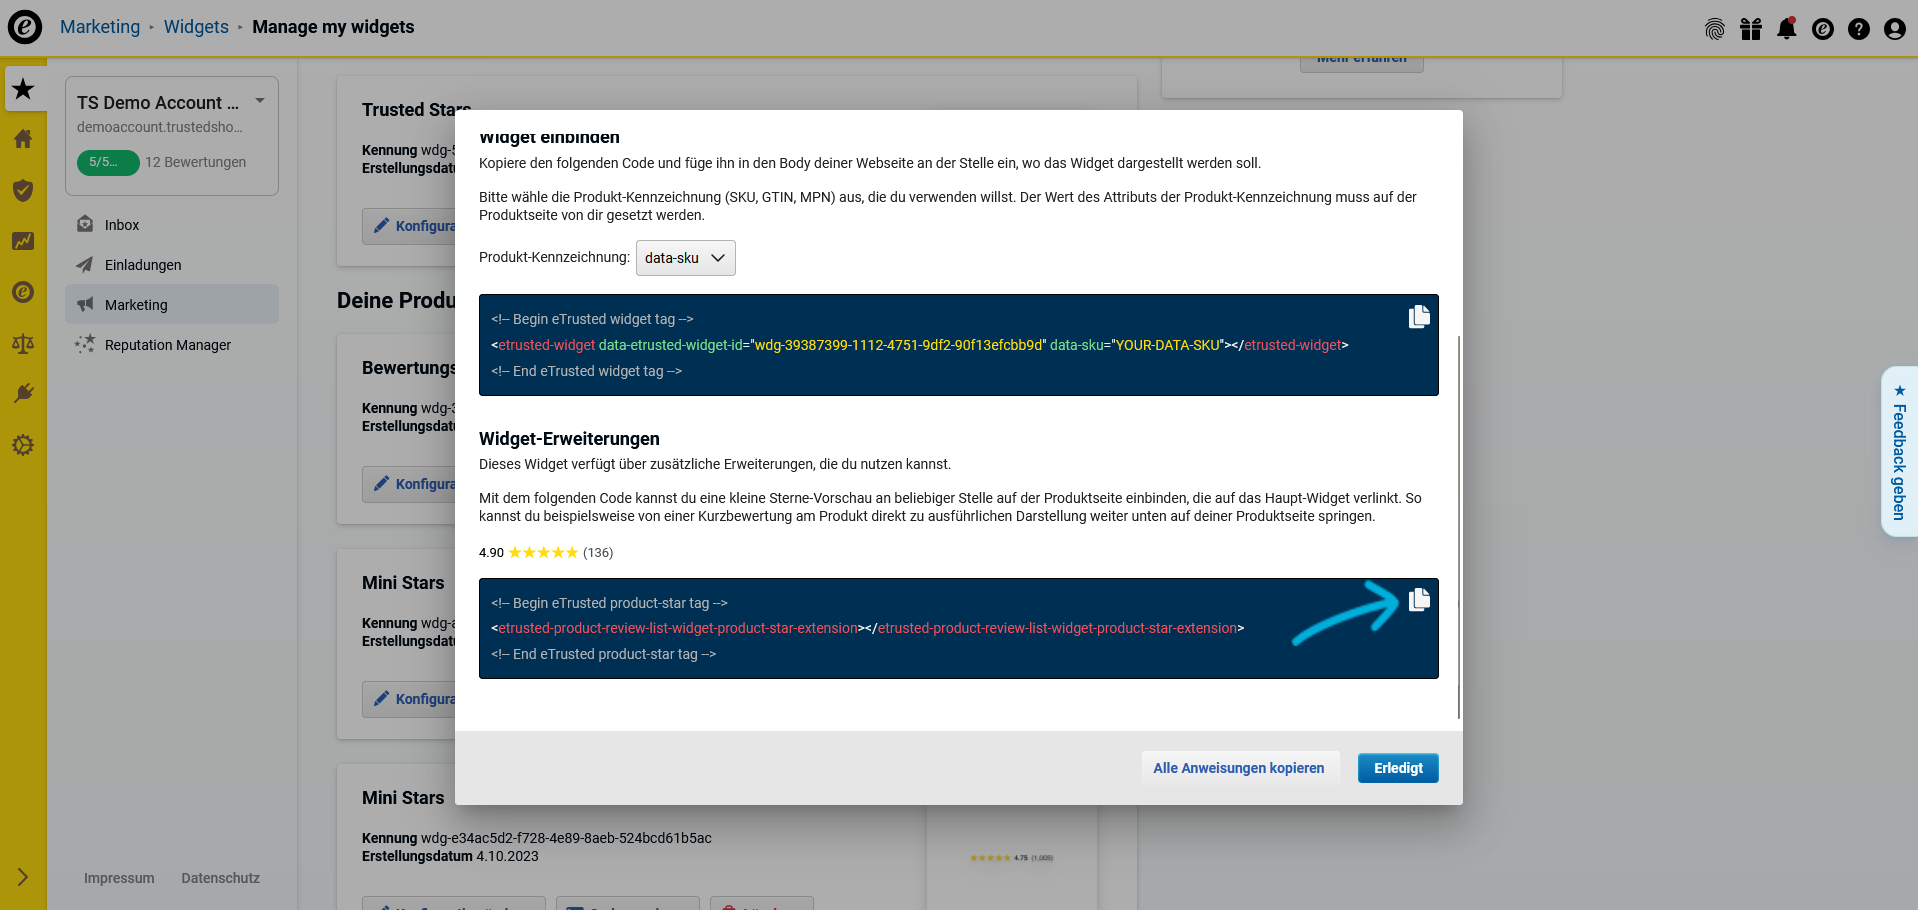Copy the product-star tag code
This screenshot has width=1918, height=910.
(1419, 600)
